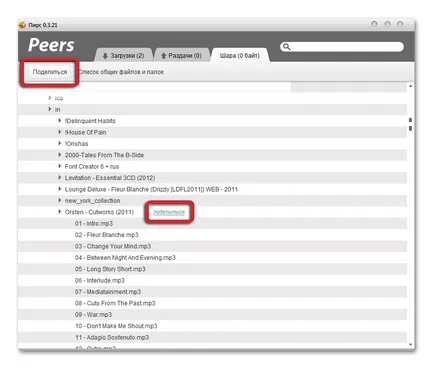Click the Peers logo
434x371 pixels.
[51, 45]
